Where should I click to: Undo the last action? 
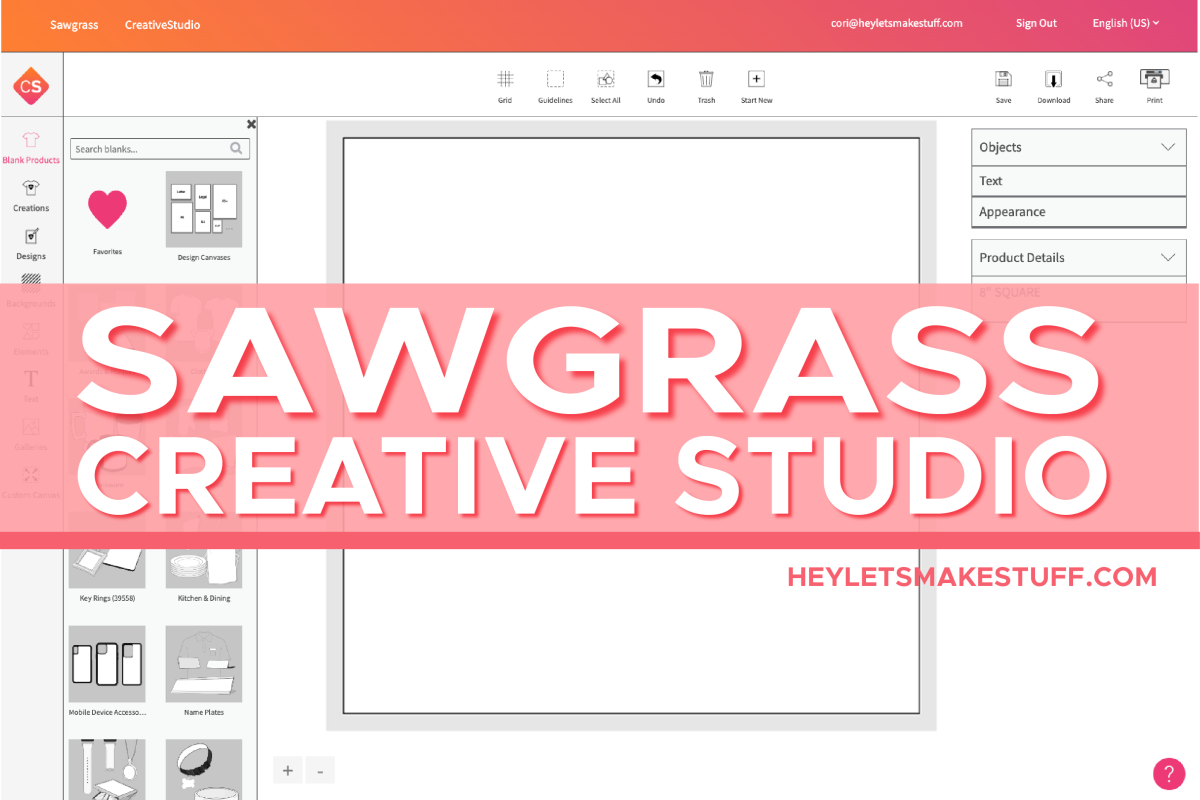[x=656, y=86]
